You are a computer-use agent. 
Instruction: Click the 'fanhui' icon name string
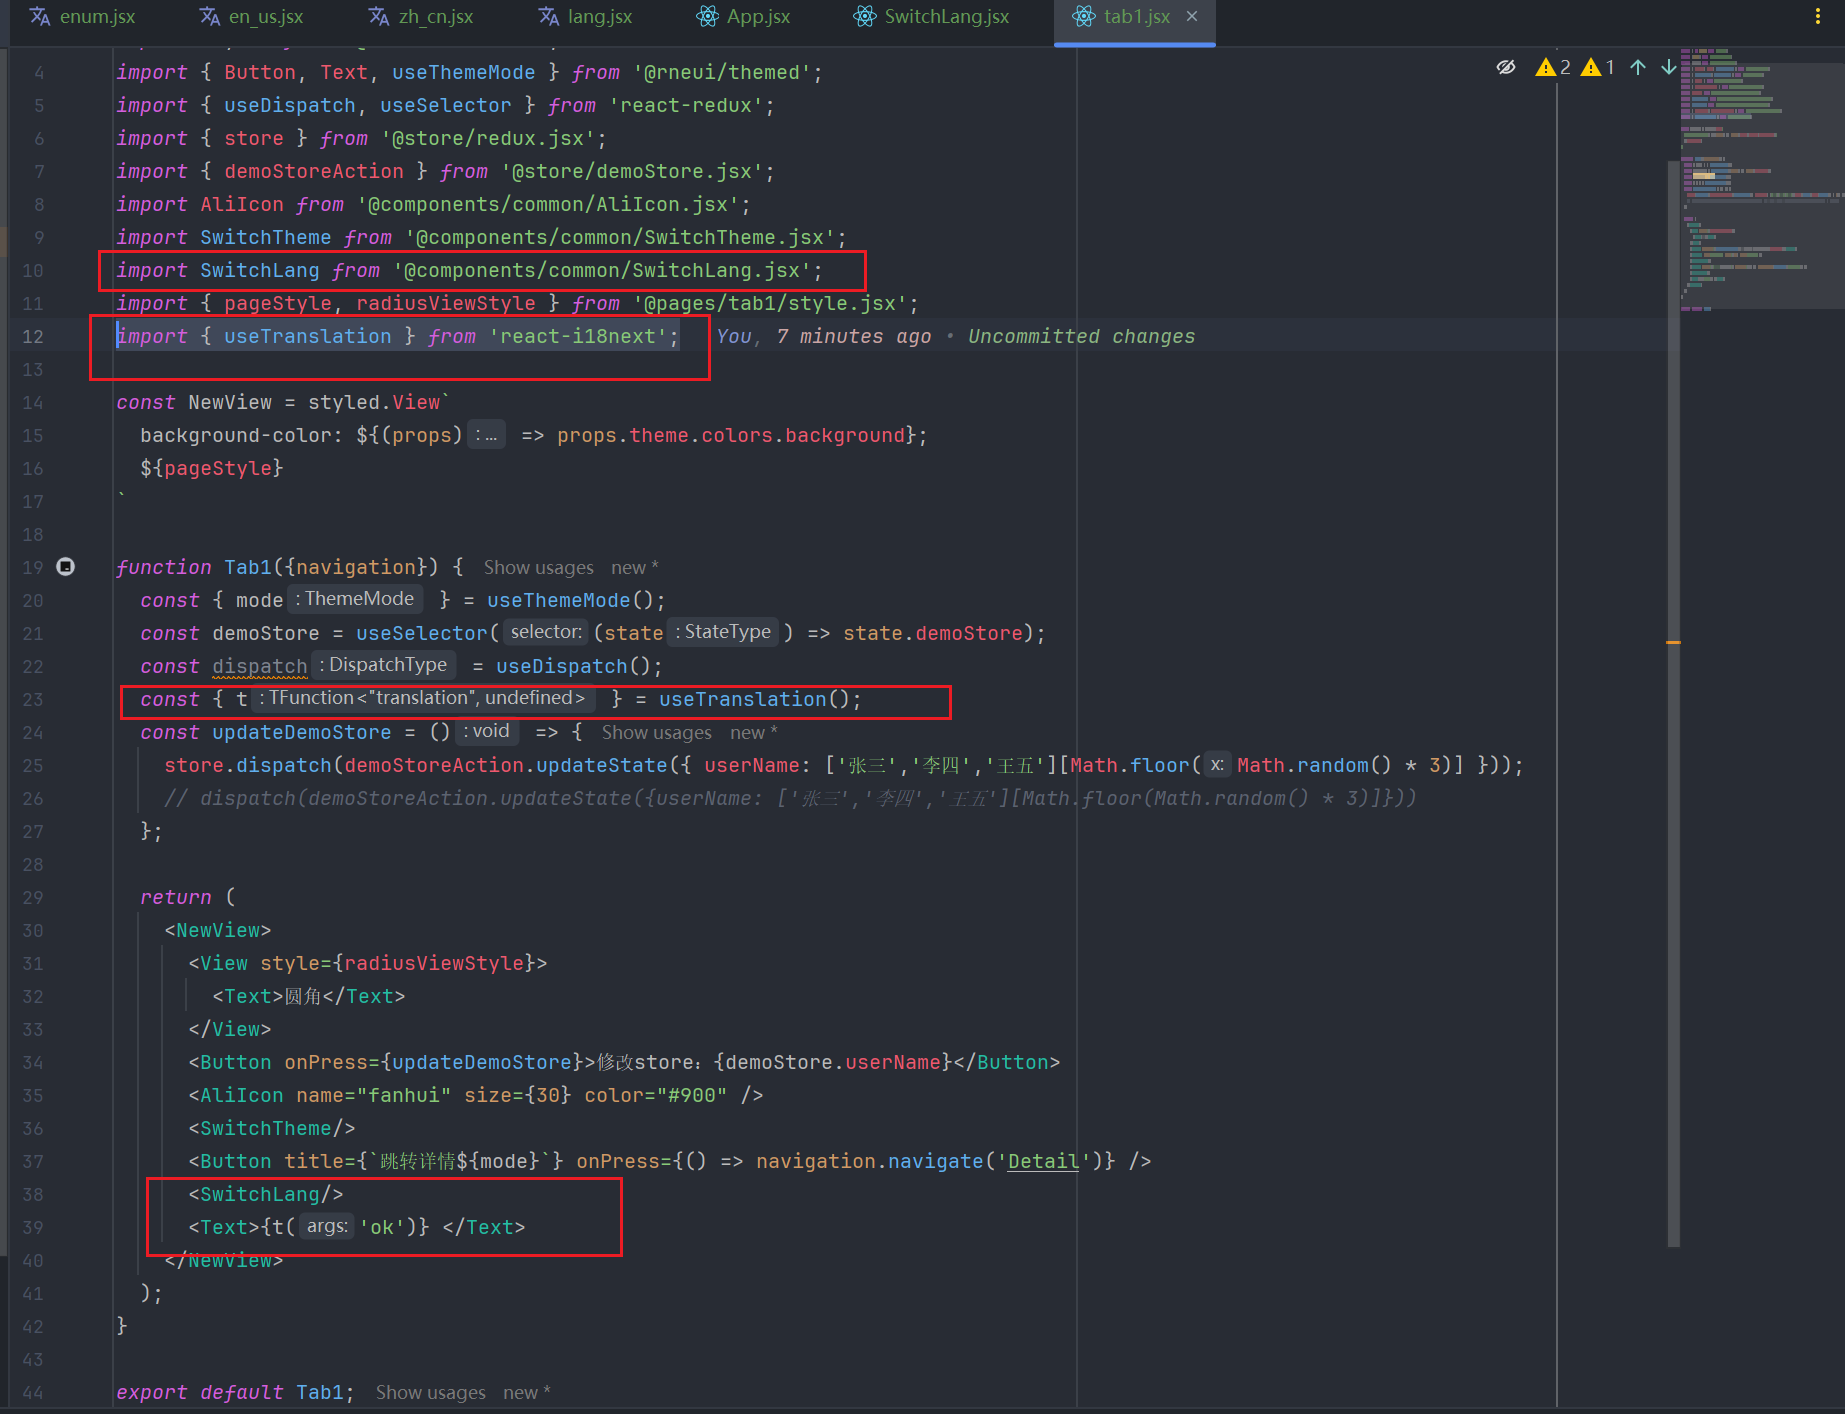click(403, 1096)
